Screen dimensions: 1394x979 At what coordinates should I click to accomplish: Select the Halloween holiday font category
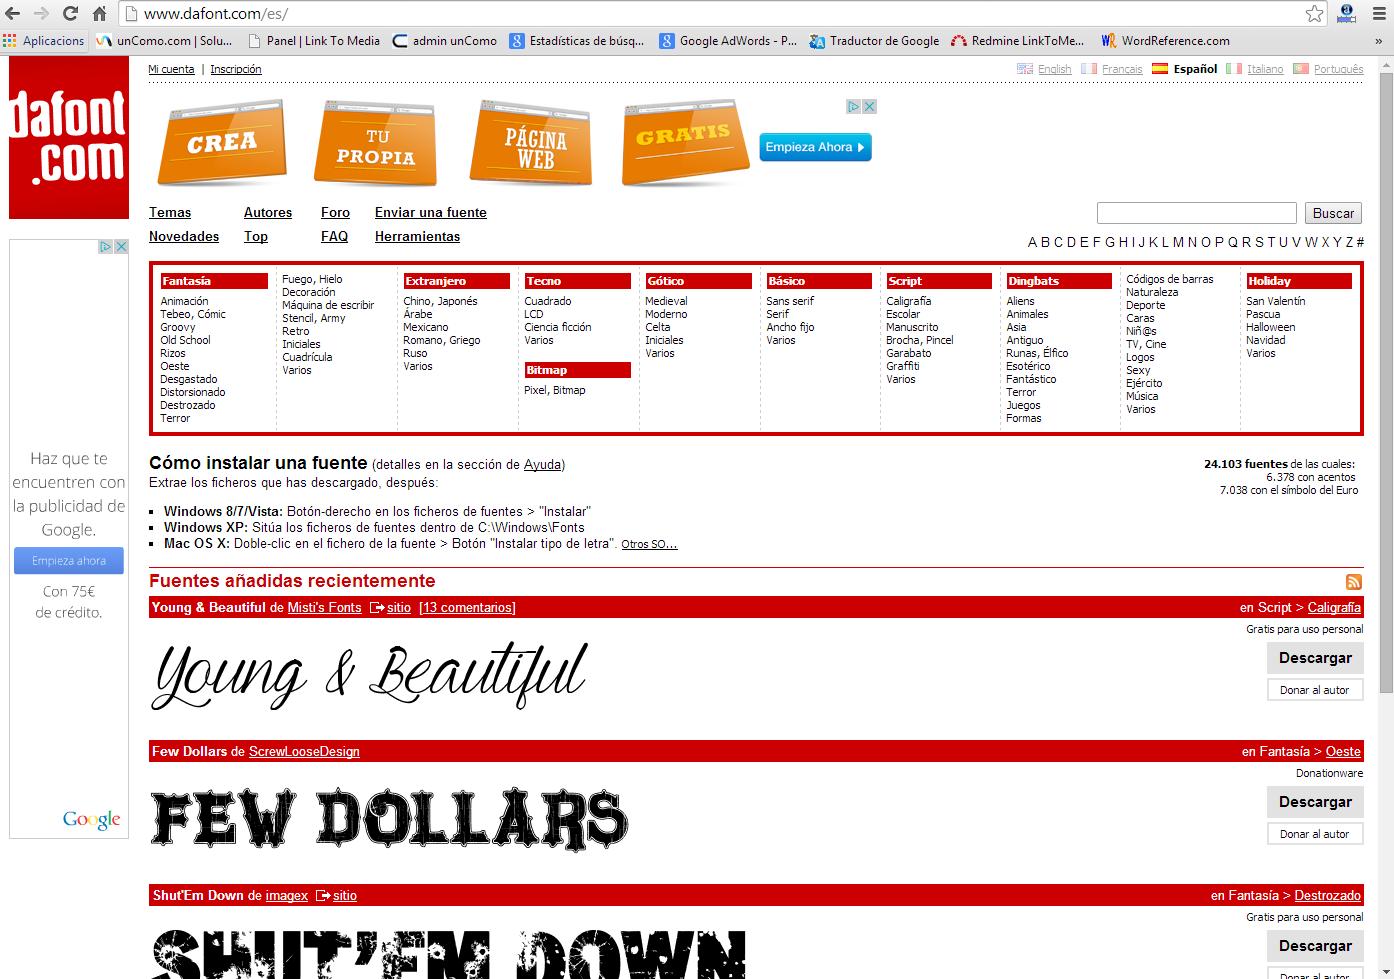tap(1270, 327)
